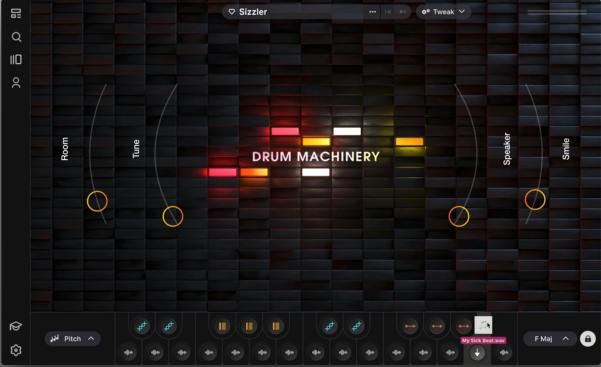Click the first orange pause-style pad
601x367 pixels.
(x=222, y=326)
